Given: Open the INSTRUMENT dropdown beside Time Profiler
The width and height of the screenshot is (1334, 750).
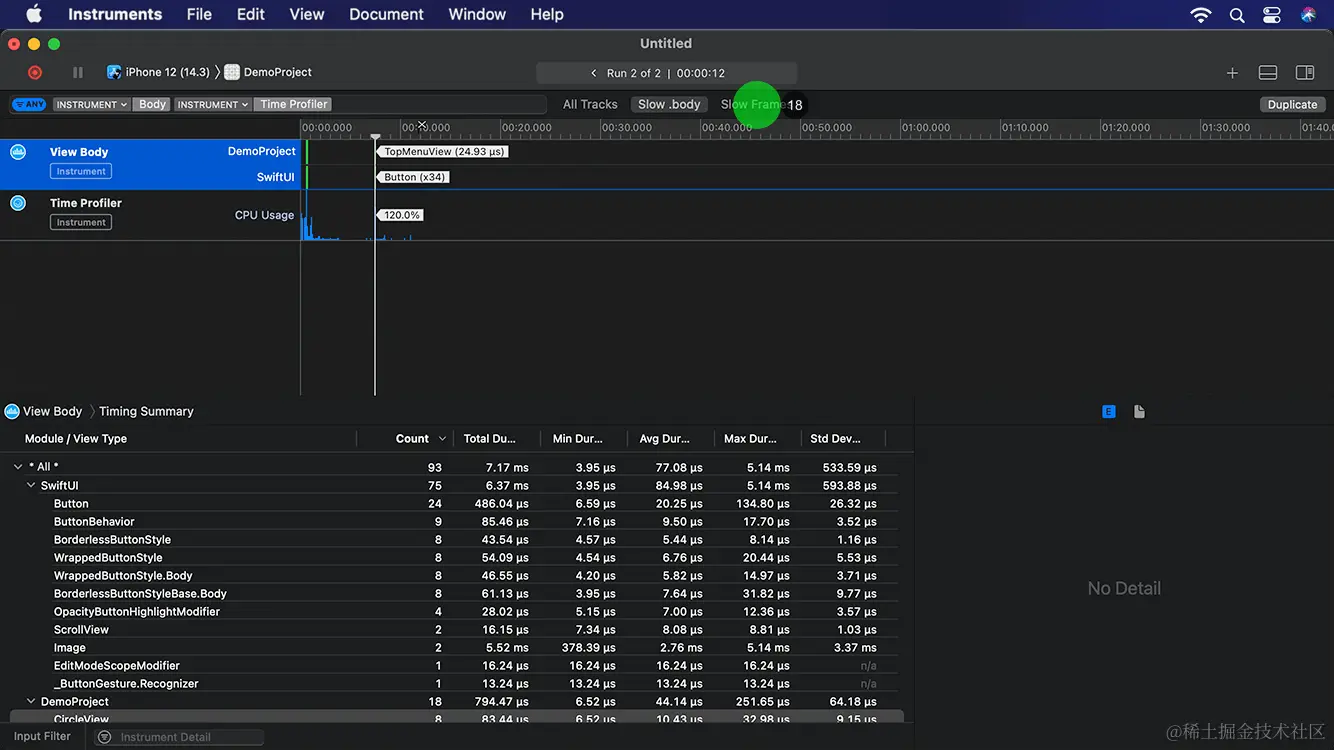Looking at the screenshot, I should (x=213, y=104).
